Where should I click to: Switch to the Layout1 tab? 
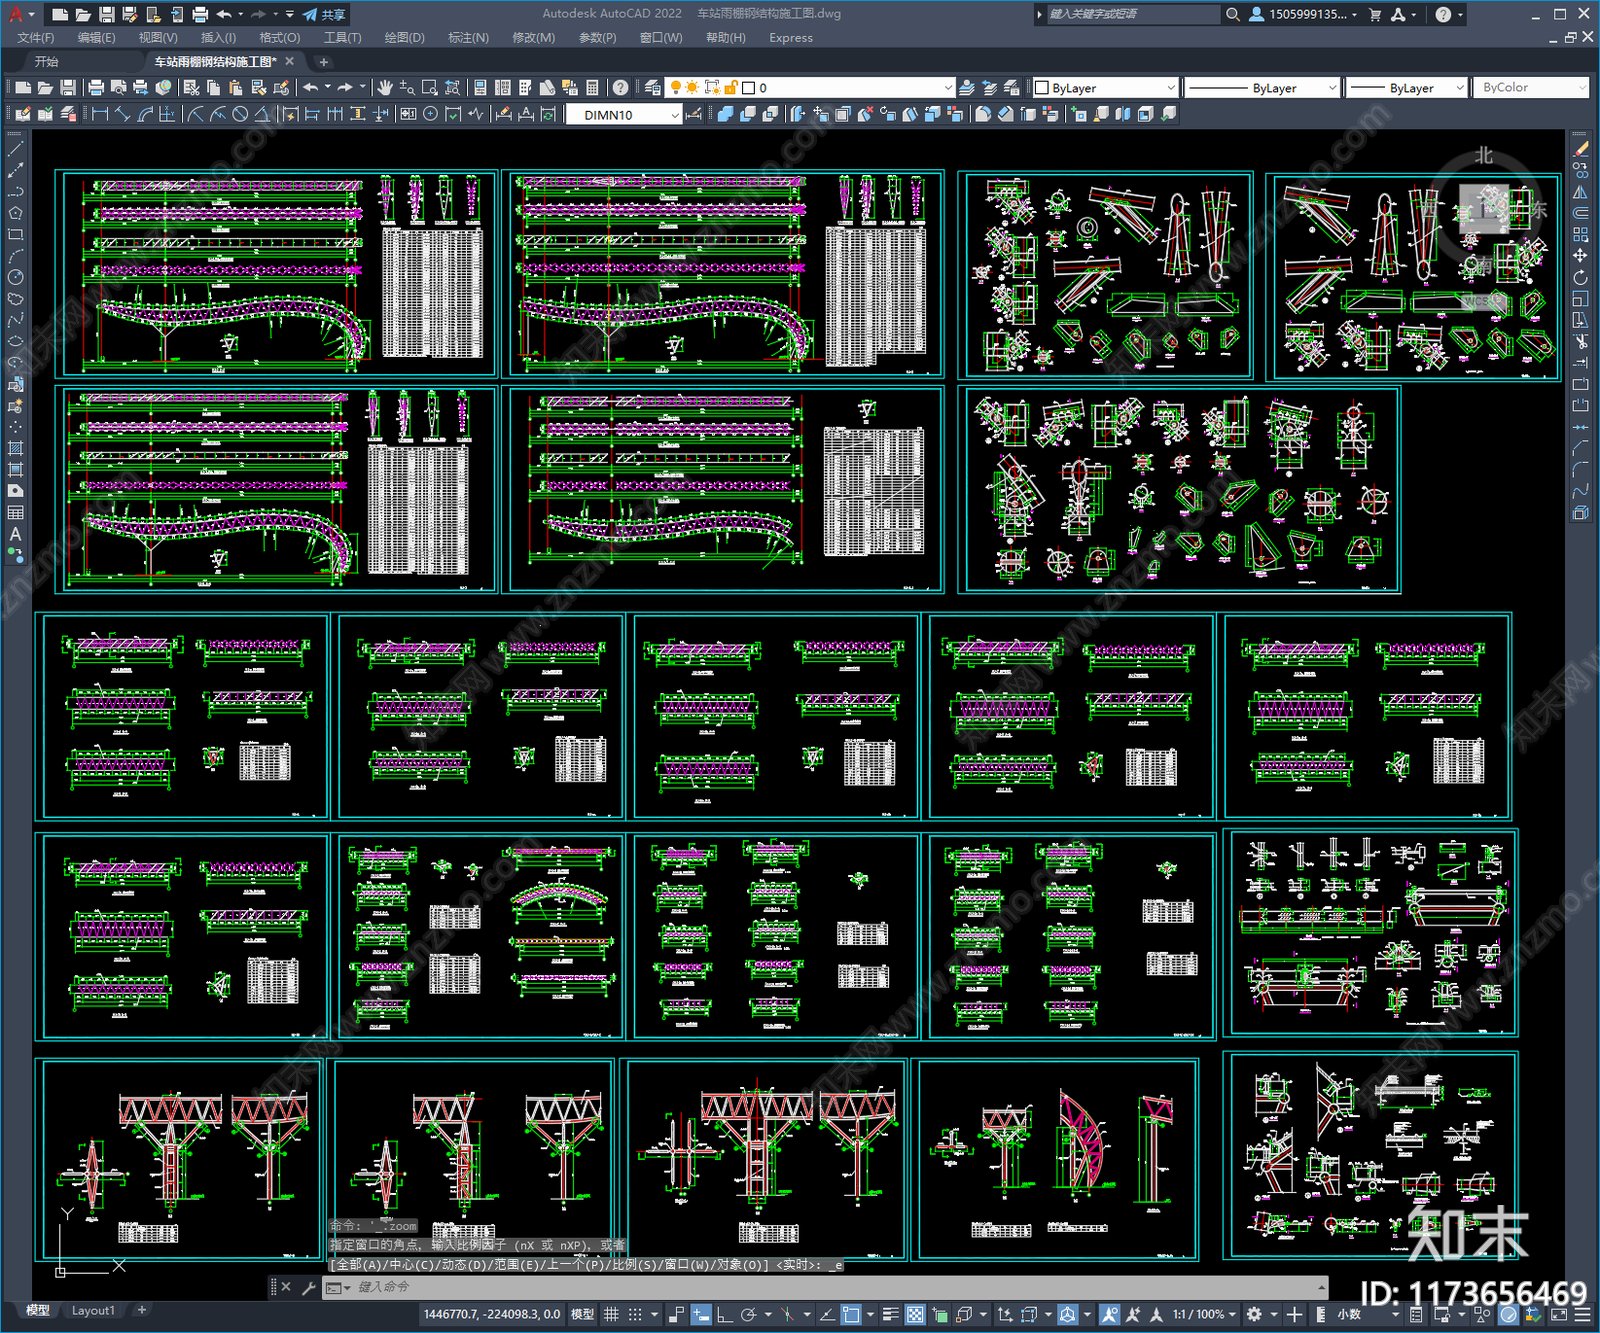tap(93, 1310)
